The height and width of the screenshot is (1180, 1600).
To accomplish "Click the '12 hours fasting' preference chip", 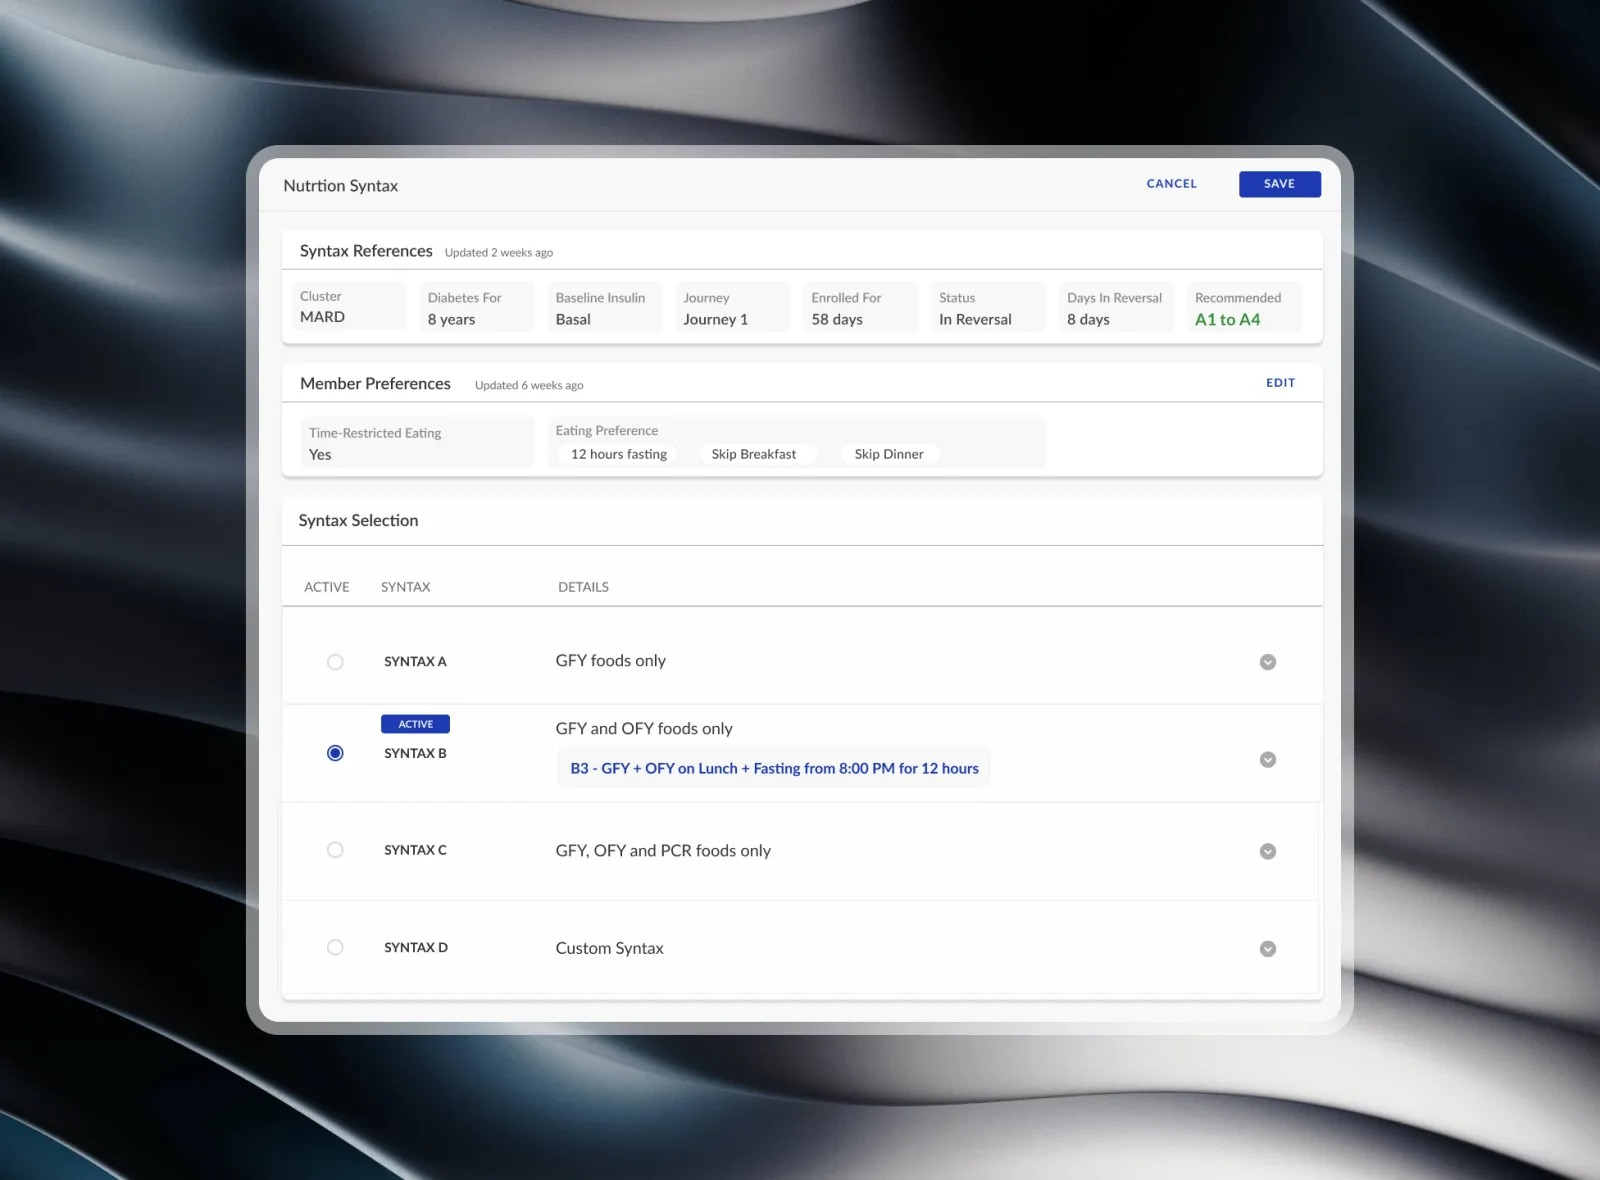I will point(619,454).
